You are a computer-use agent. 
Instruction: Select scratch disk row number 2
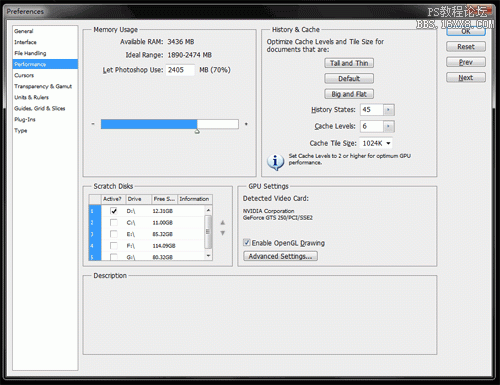(x=95, y=223)
